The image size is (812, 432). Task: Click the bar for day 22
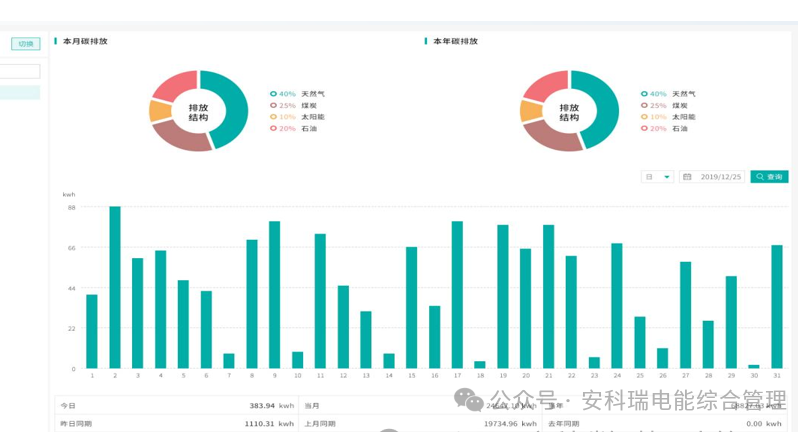tap(571, 312)
